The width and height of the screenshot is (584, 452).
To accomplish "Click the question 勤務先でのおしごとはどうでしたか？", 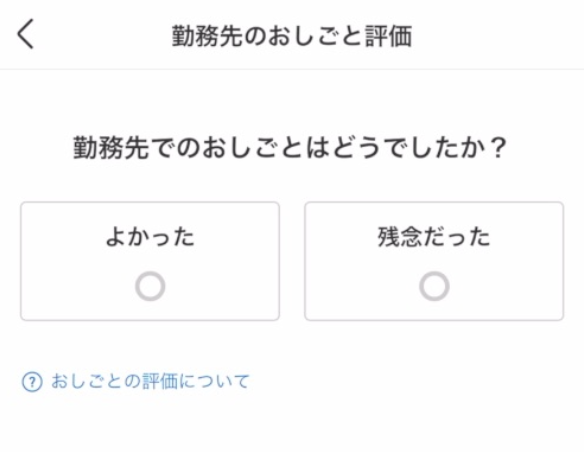I will pyautogui.click(x=290, y=147).
